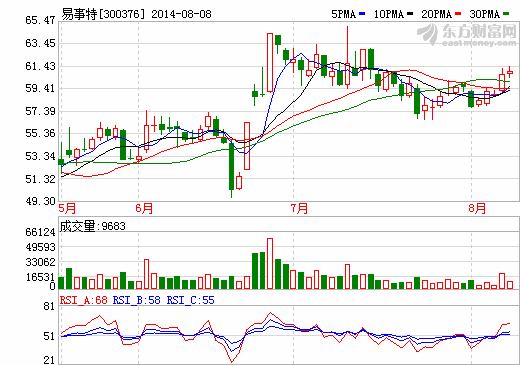520x365 pixels.
Task: Click the 49.30 price axis label
Action: [40, 201]
